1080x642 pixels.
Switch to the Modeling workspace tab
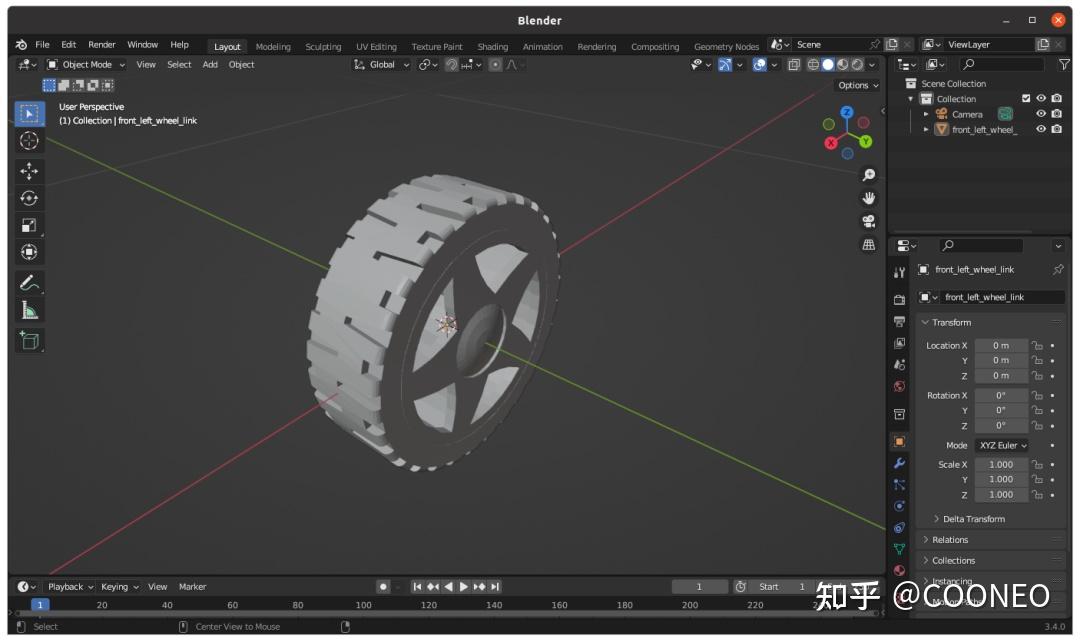click(x=273, y=46)
